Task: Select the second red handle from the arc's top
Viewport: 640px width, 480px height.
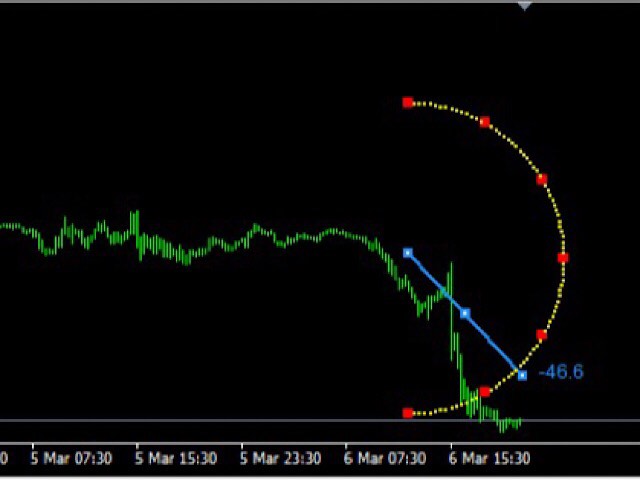Action: pos(484,122)
